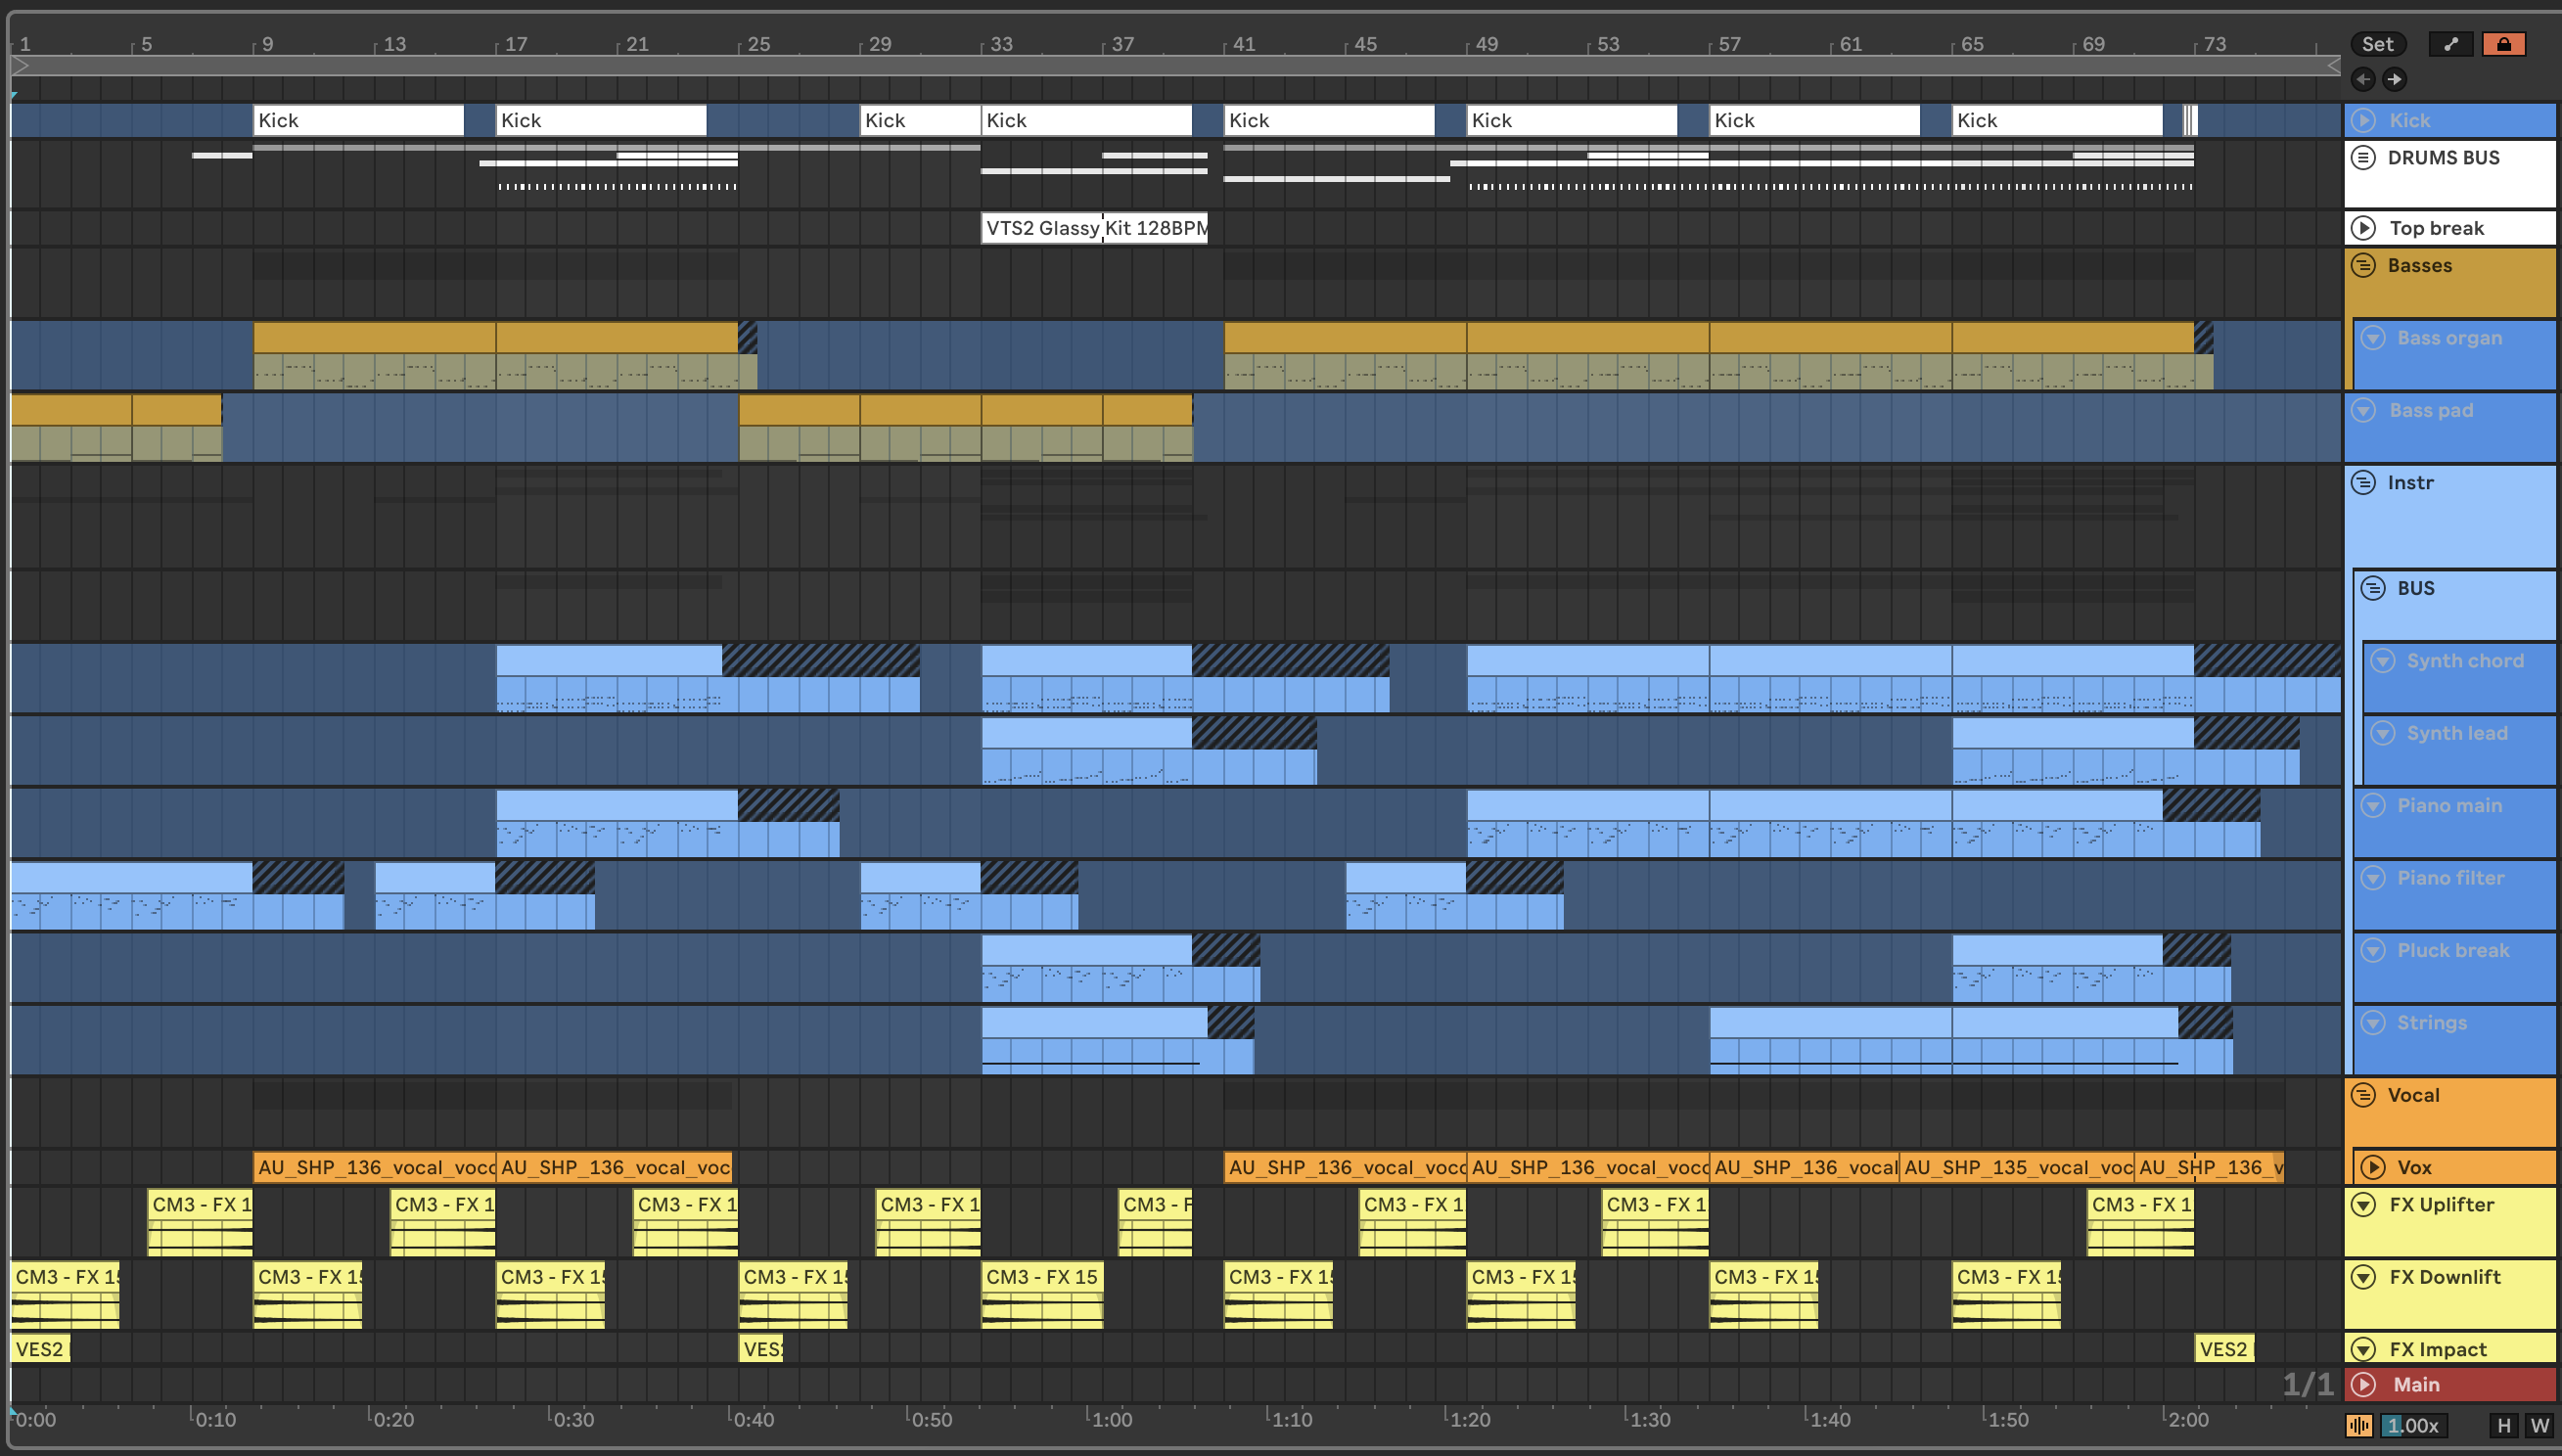Click the overview bar left edge handle
The width and height of the screenshot is (2562, 1456).
click(x=20, y=65)
